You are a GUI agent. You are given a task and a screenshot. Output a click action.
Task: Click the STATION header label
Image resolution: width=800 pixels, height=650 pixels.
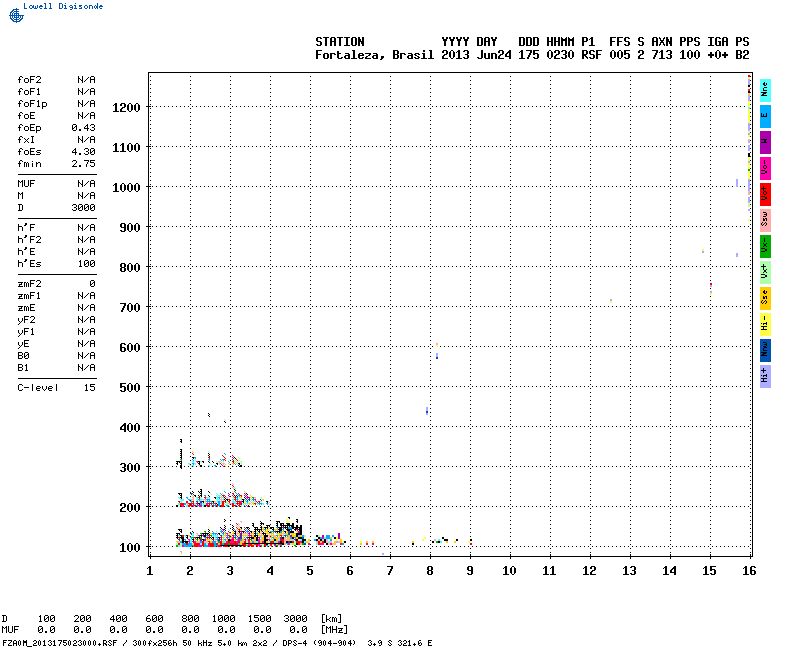tap(340, 42)
